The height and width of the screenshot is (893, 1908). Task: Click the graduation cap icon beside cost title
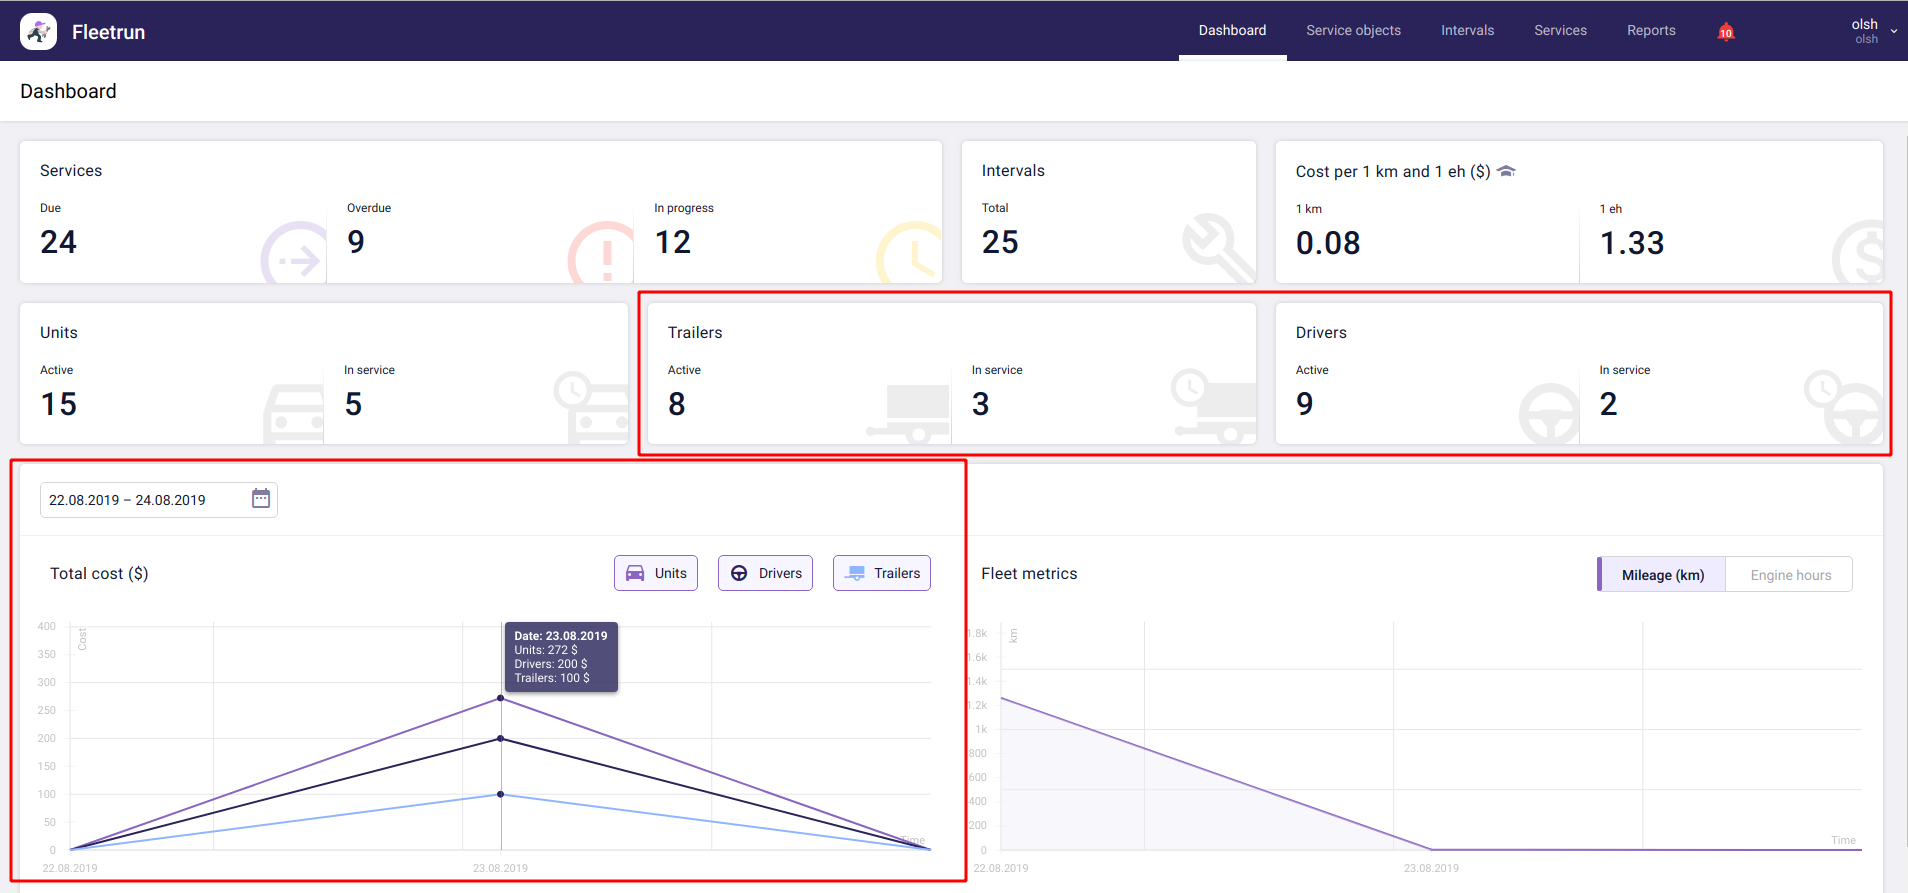1506,172
